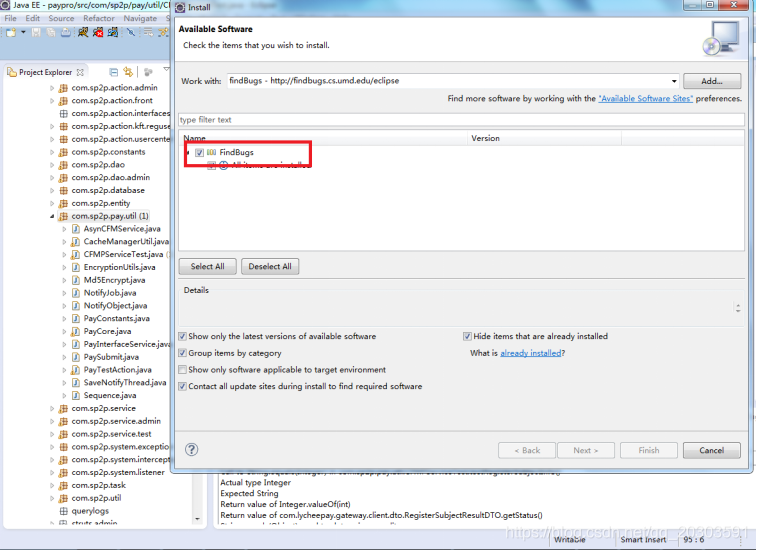Toggle Group items by category checkbox
757x551 pixels.
(x=182, y=353)
